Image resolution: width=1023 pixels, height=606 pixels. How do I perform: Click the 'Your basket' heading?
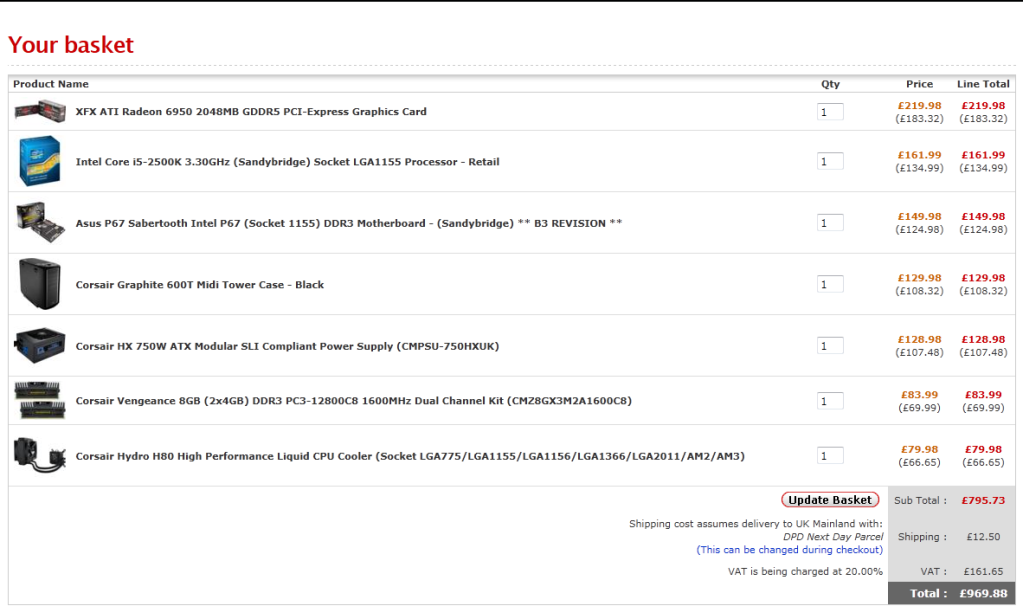(70, 45)
